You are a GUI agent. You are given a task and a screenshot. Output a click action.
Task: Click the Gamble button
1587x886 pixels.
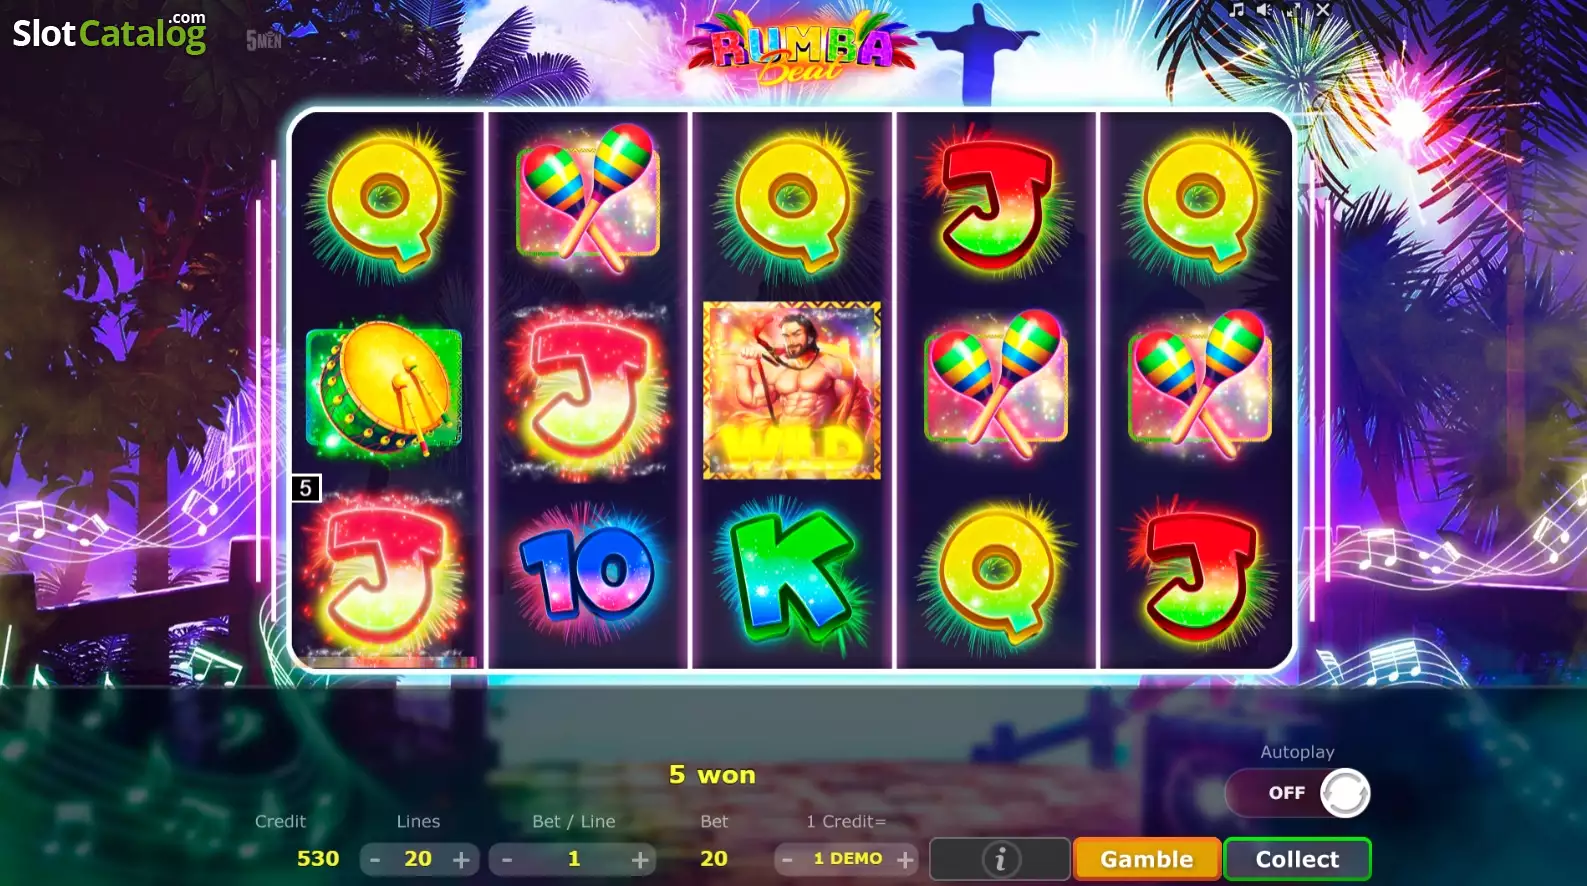coord(1147,859)
